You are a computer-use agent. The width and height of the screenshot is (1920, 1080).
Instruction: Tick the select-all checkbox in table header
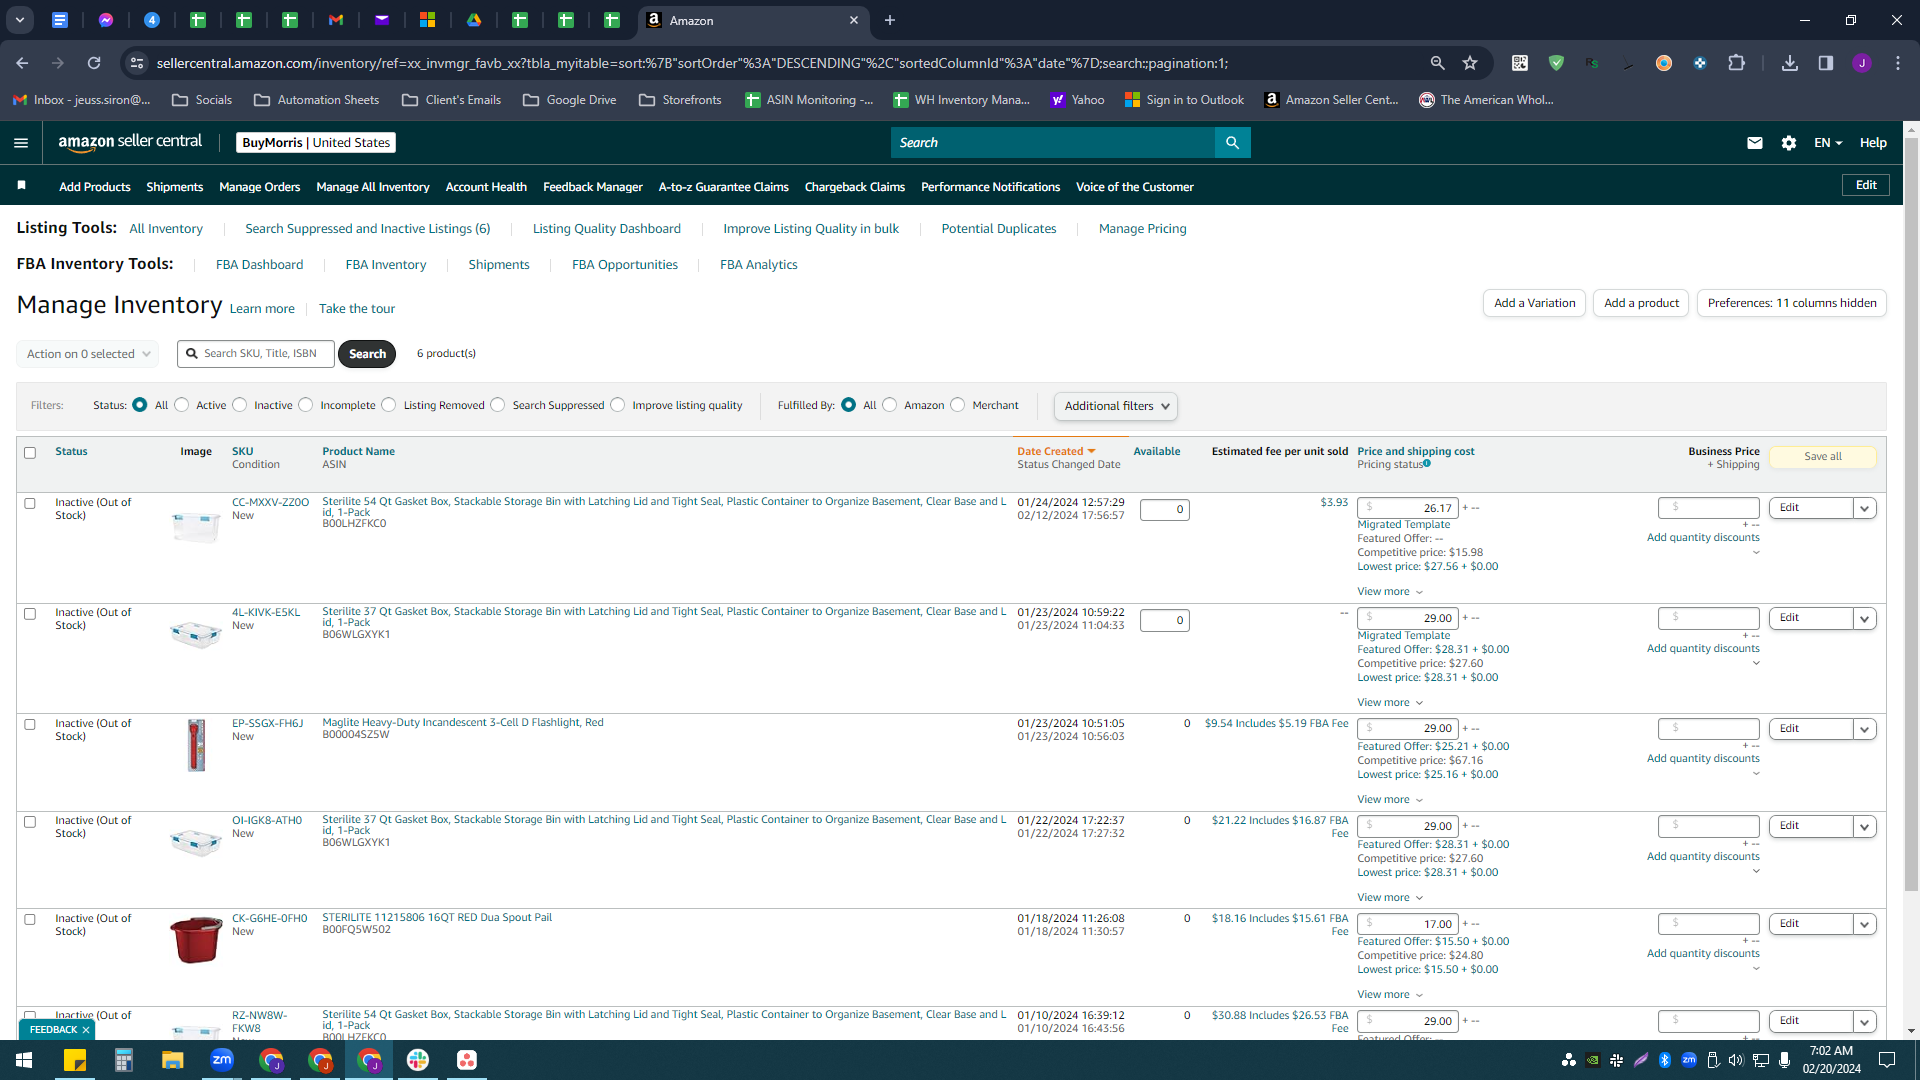click(30, 453)
